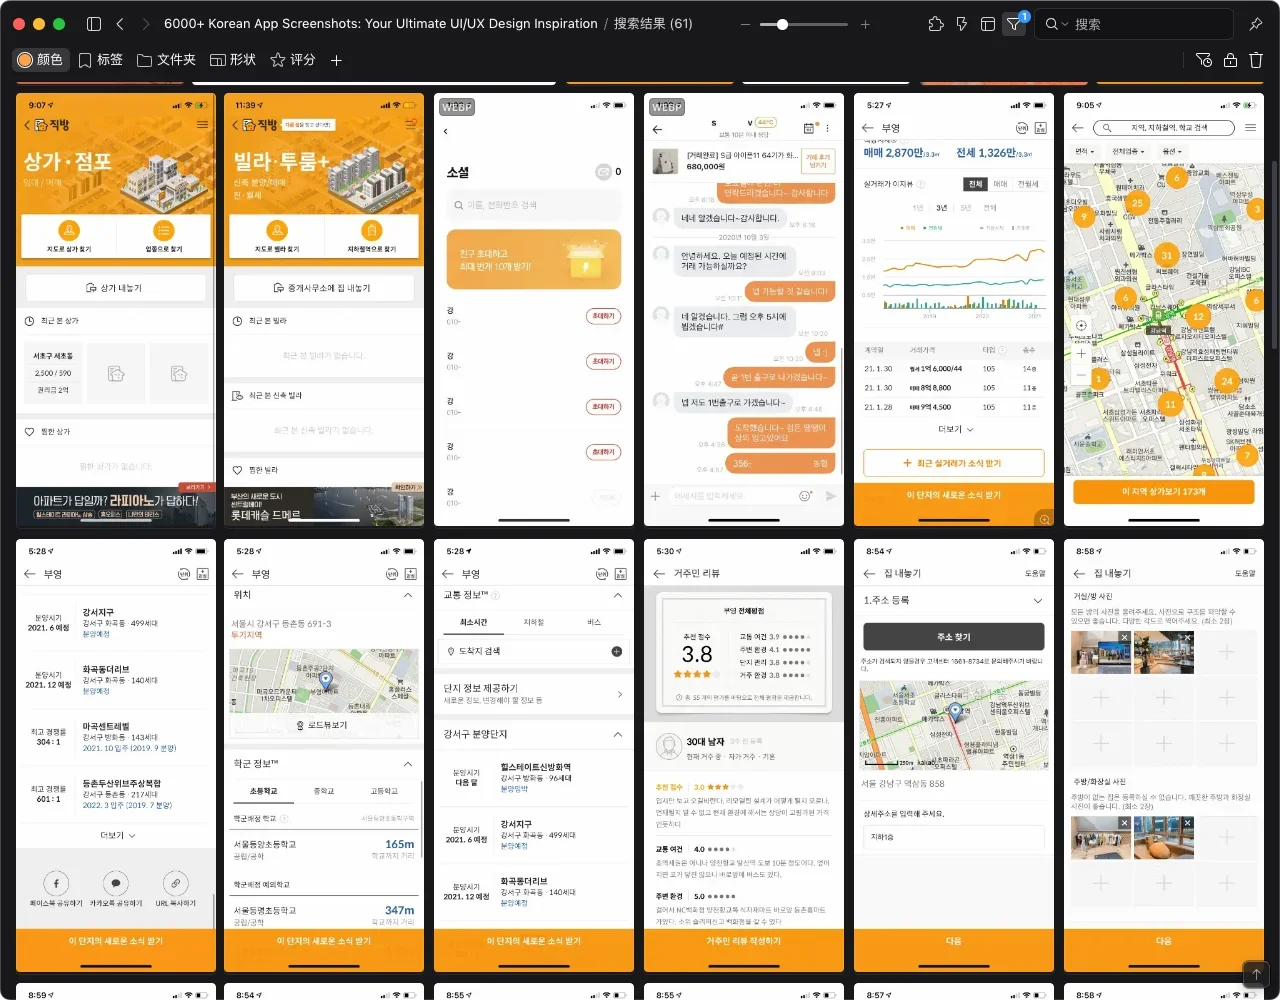The image size is (1280, 1000).
Task: Select the 교통 정보 transit screenshot
Action: coord(534,756)
